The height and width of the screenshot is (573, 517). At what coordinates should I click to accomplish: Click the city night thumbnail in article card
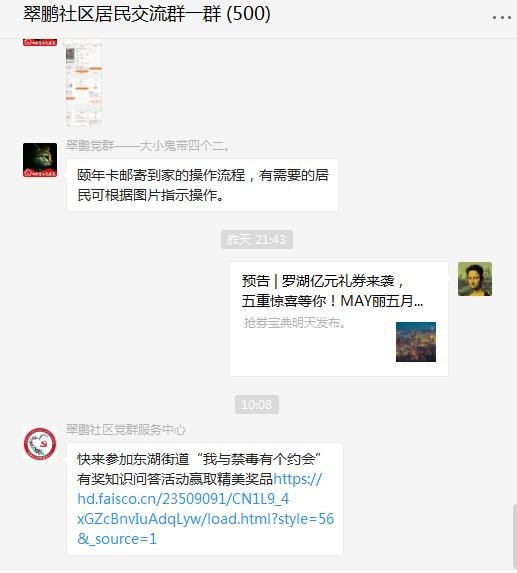(416, 342)
